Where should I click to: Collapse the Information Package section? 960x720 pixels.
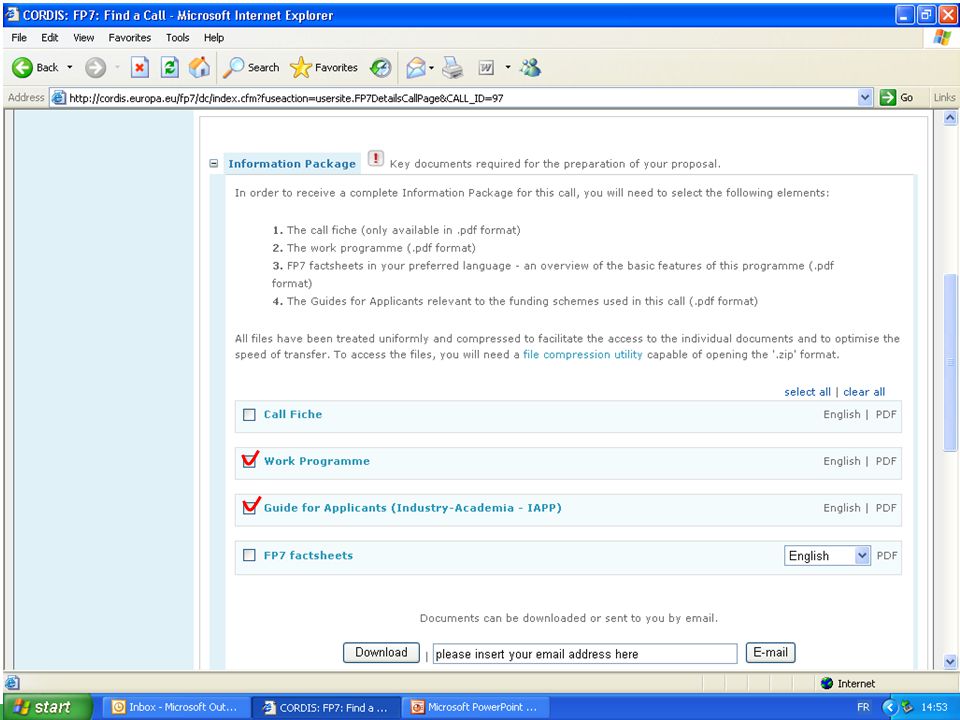coord(214,163)
